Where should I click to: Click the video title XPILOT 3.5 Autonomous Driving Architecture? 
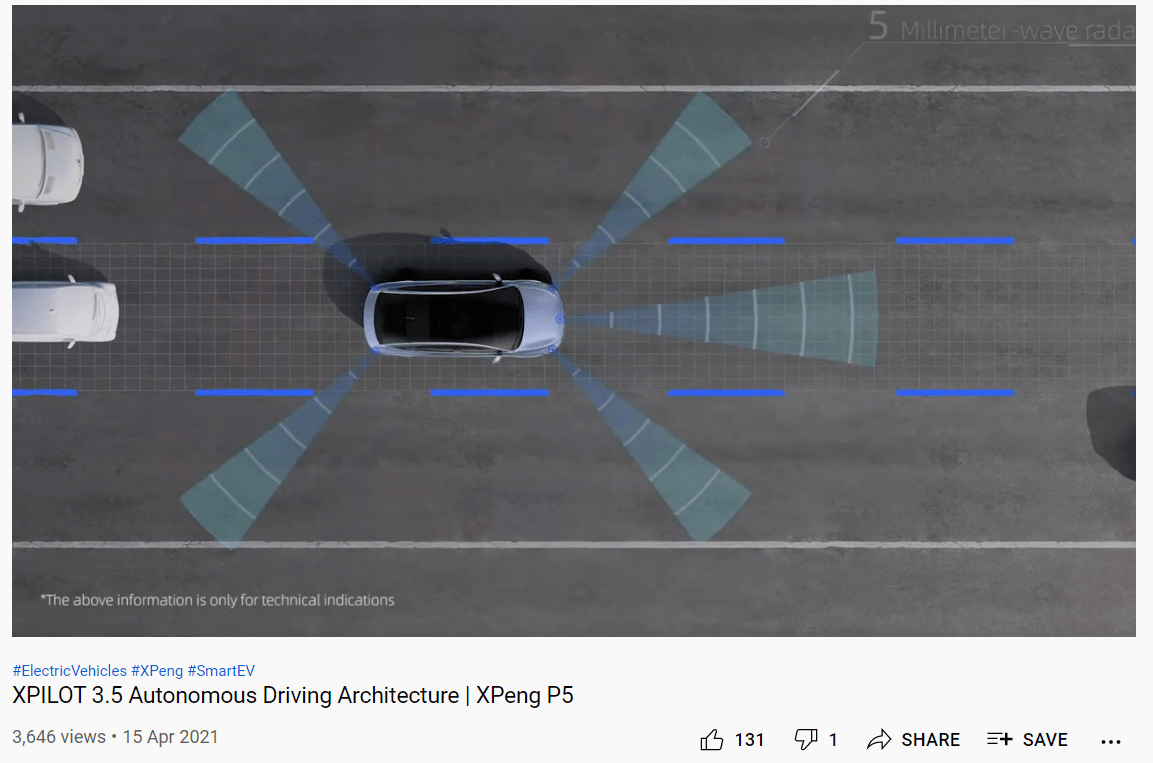pos(293,695)
